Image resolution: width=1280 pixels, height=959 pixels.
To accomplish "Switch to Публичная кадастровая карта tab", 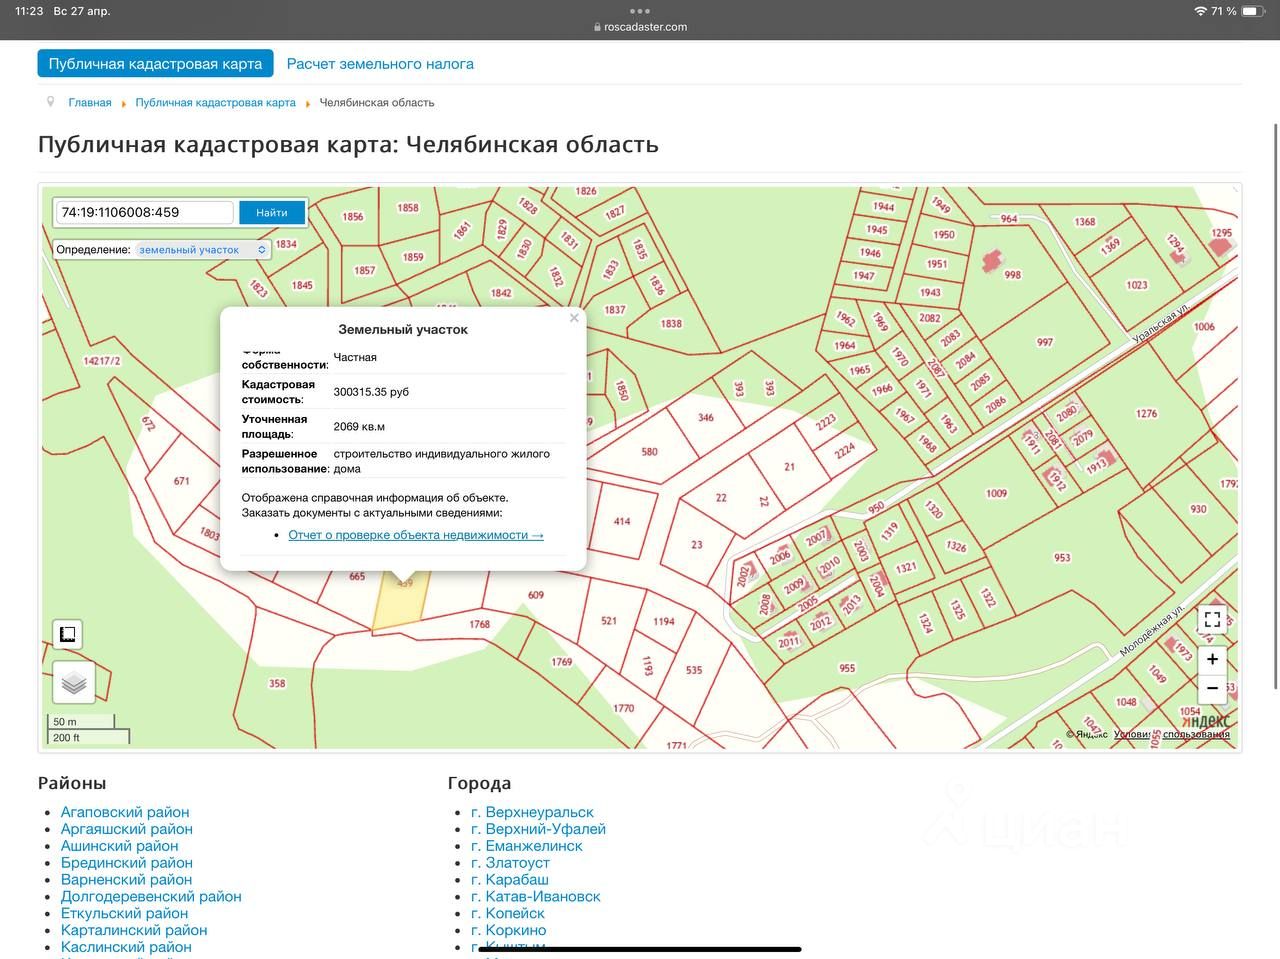I will click(155, 64).
